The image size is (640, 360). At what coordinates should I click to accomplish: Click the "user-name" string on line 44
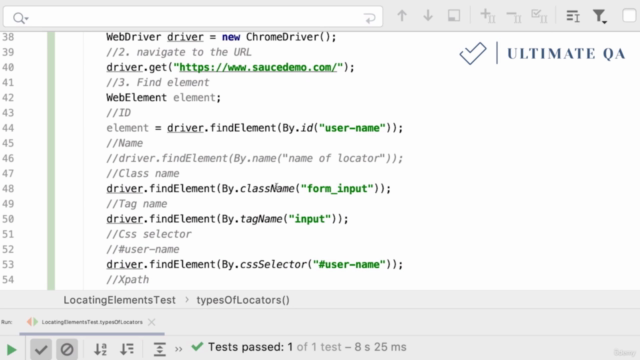352,128
